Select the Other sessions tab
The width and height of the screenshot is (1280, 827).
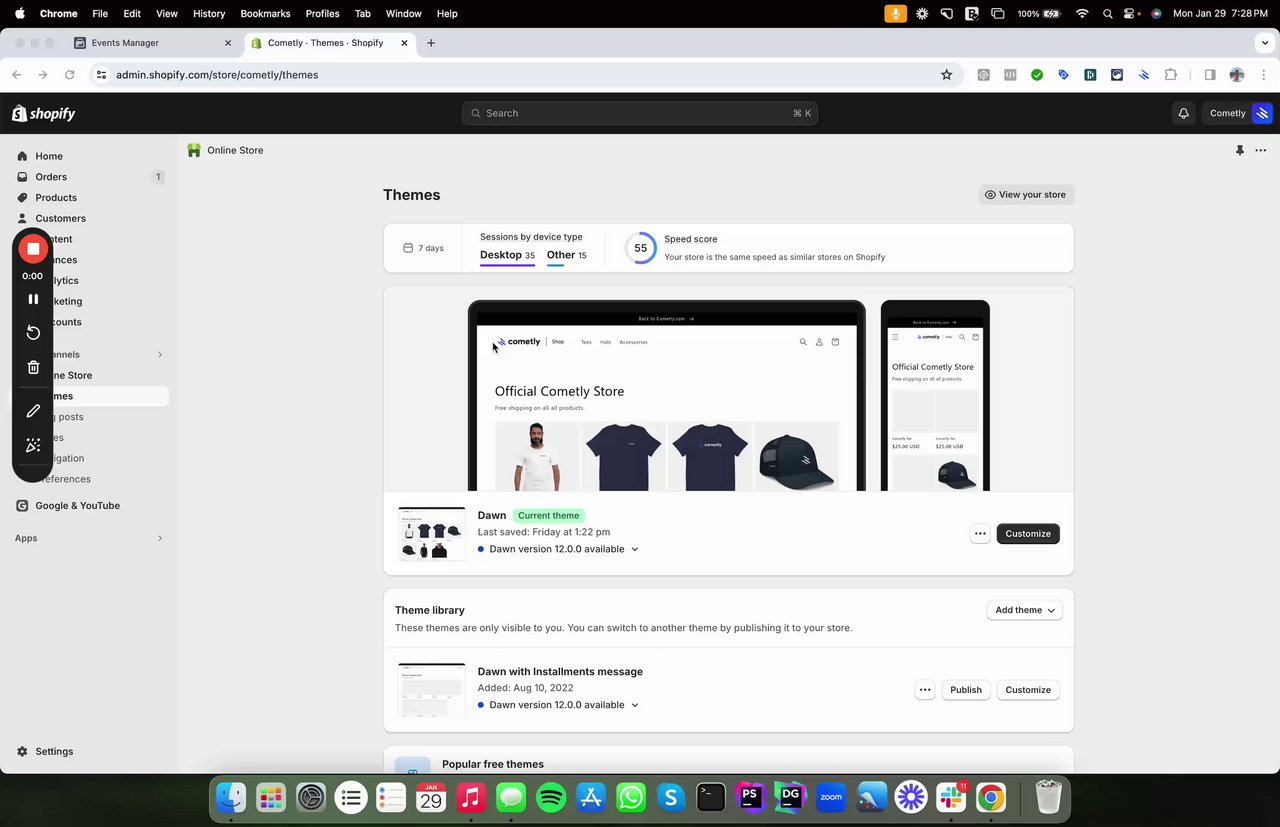pyautogui.click(x=567, y=256)
